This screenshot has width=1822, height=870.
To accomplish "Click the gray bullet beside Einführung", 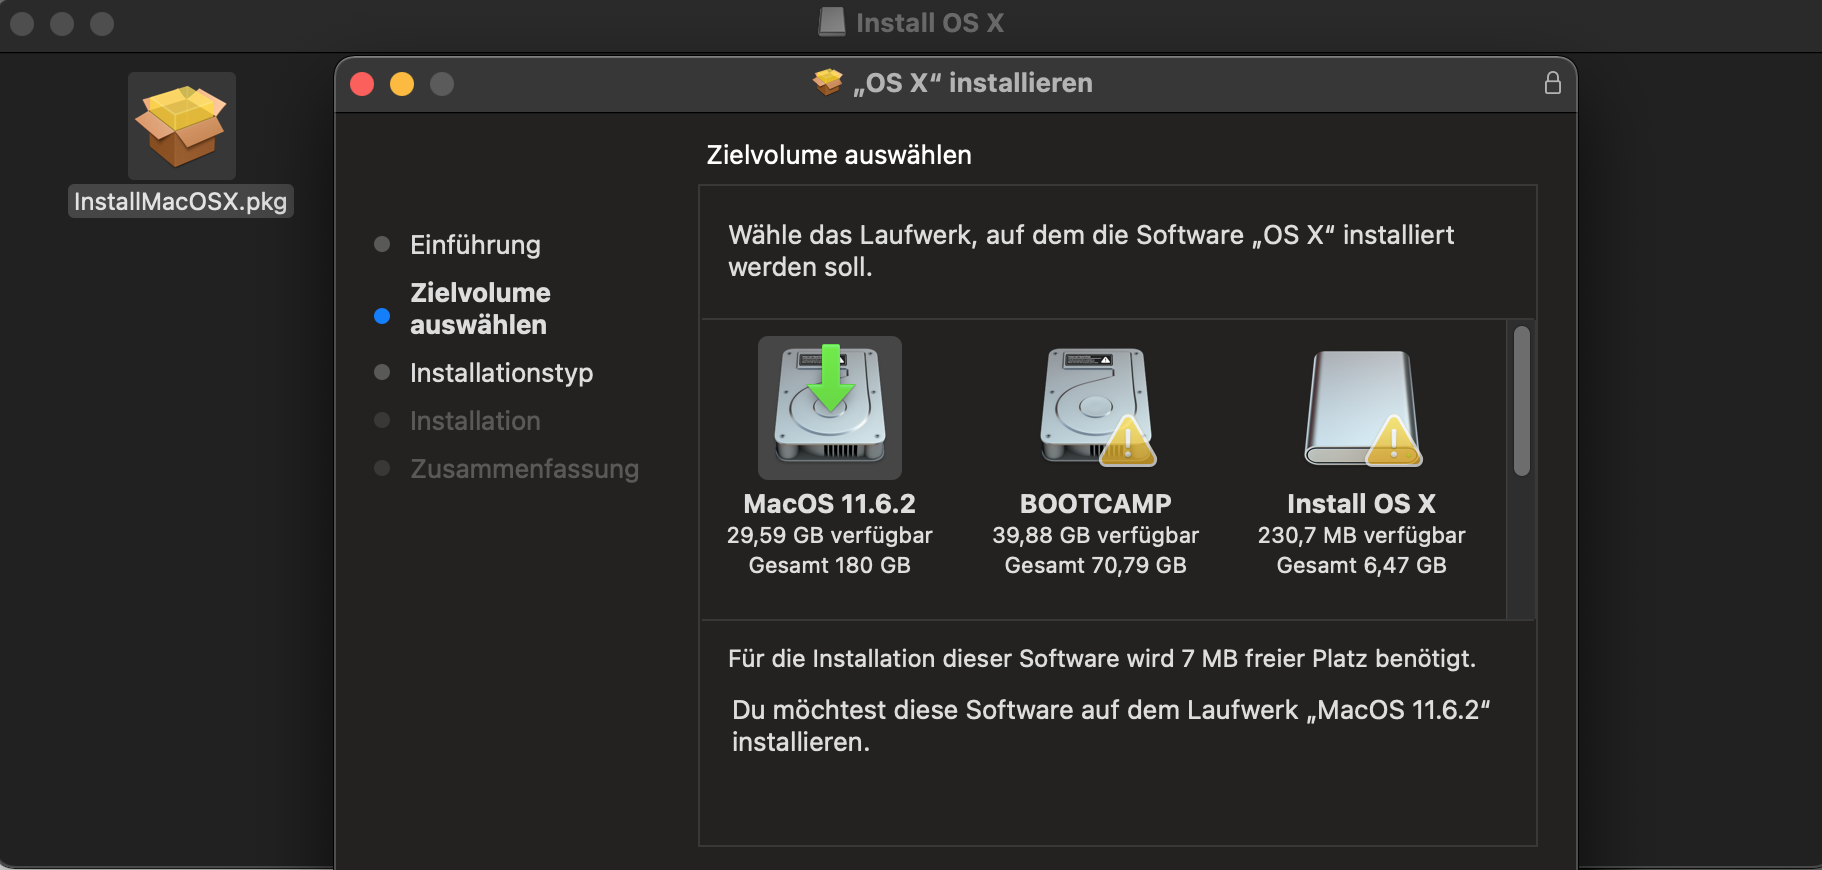I will coord(382,244).
